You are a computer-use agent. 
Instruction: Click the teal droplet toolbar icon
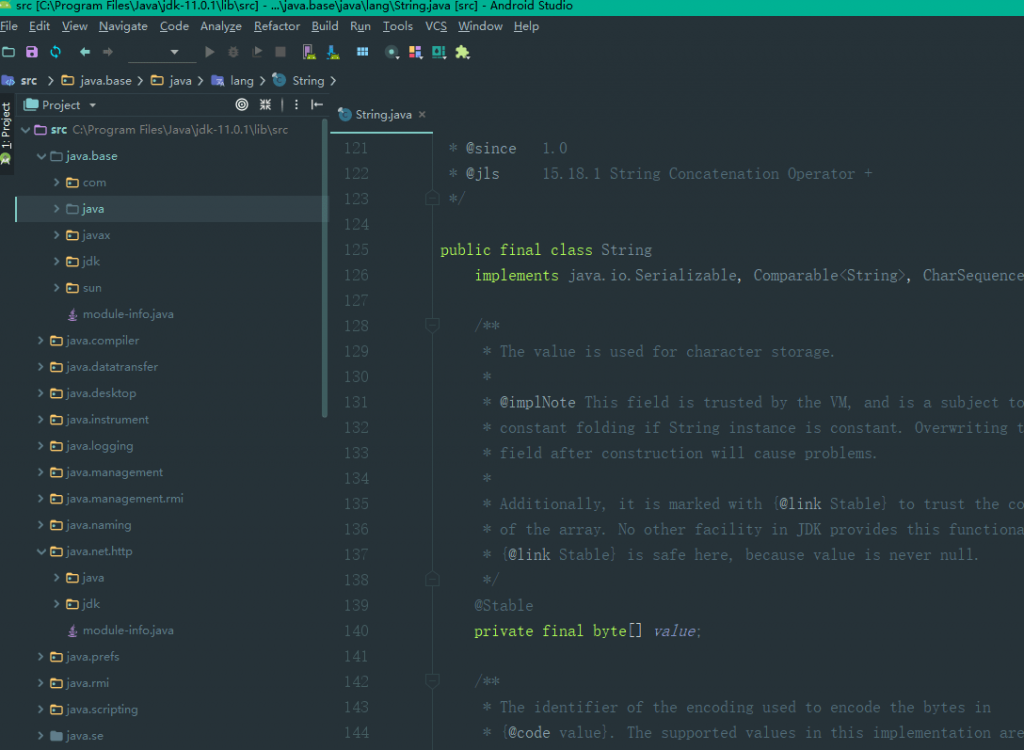439,52
